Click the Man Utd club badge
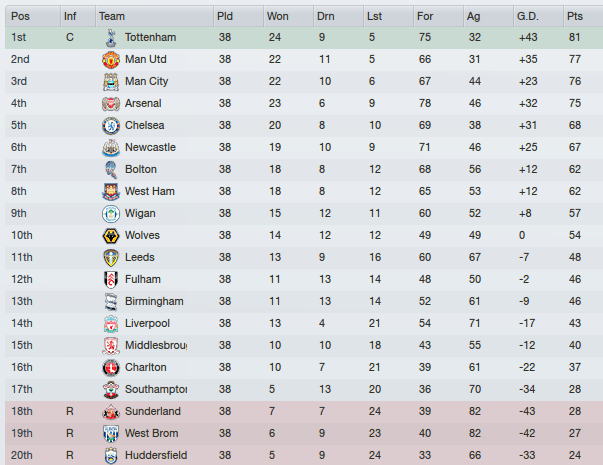This screenshot has width=603, height=465. click(x=110, y=60)
